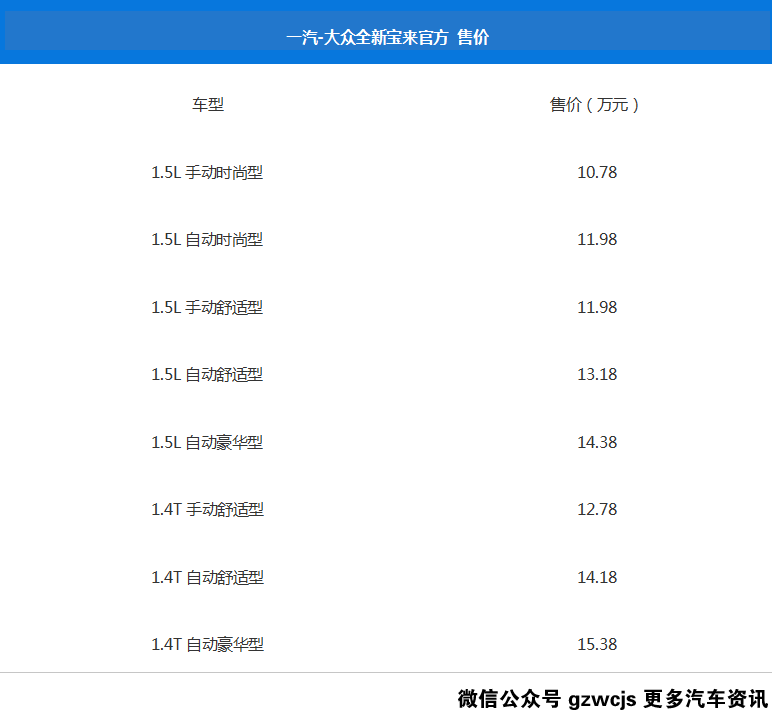Select the 12.78 price value
Viewport: 772px width, 716px height.
pyautogui.click(x=597, y=510)
